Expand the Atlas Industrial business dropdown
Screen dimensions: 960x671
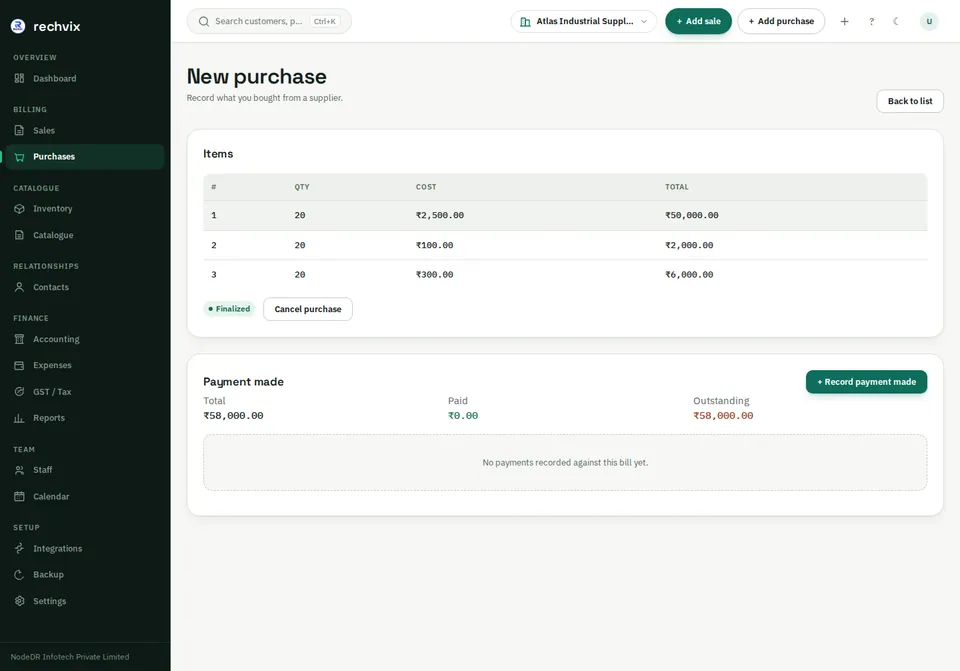point(583,21)
